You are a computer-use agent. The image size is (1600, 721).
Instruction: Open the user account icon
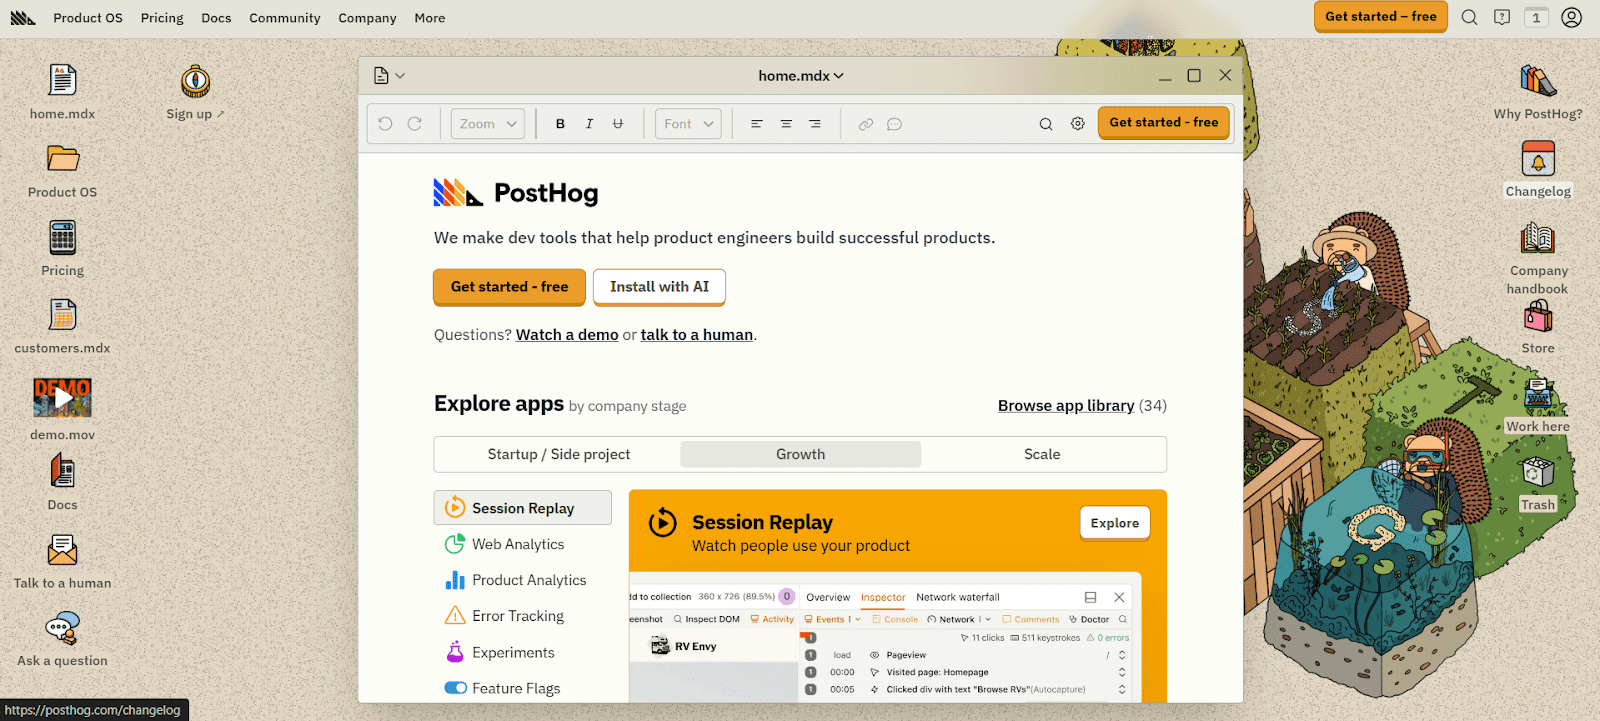[x=1572, y=17]
